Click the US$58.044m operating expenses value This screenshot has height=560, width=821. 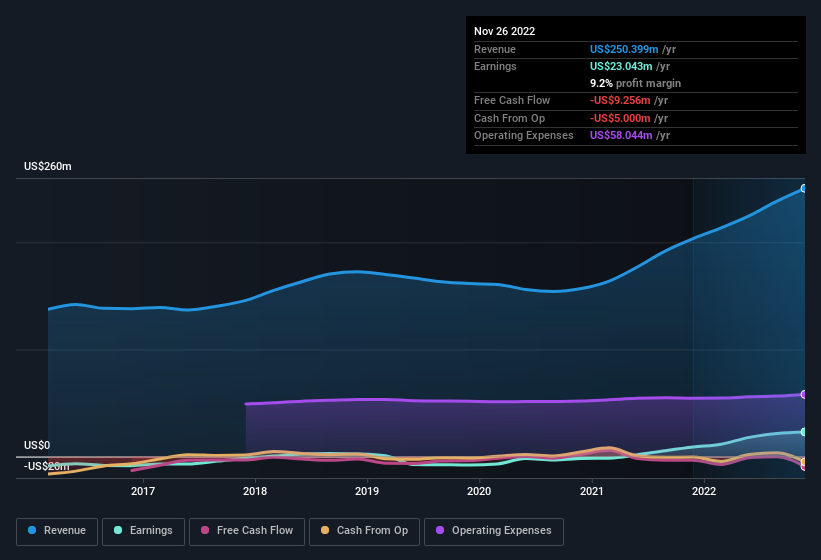[x=621, y=136]
